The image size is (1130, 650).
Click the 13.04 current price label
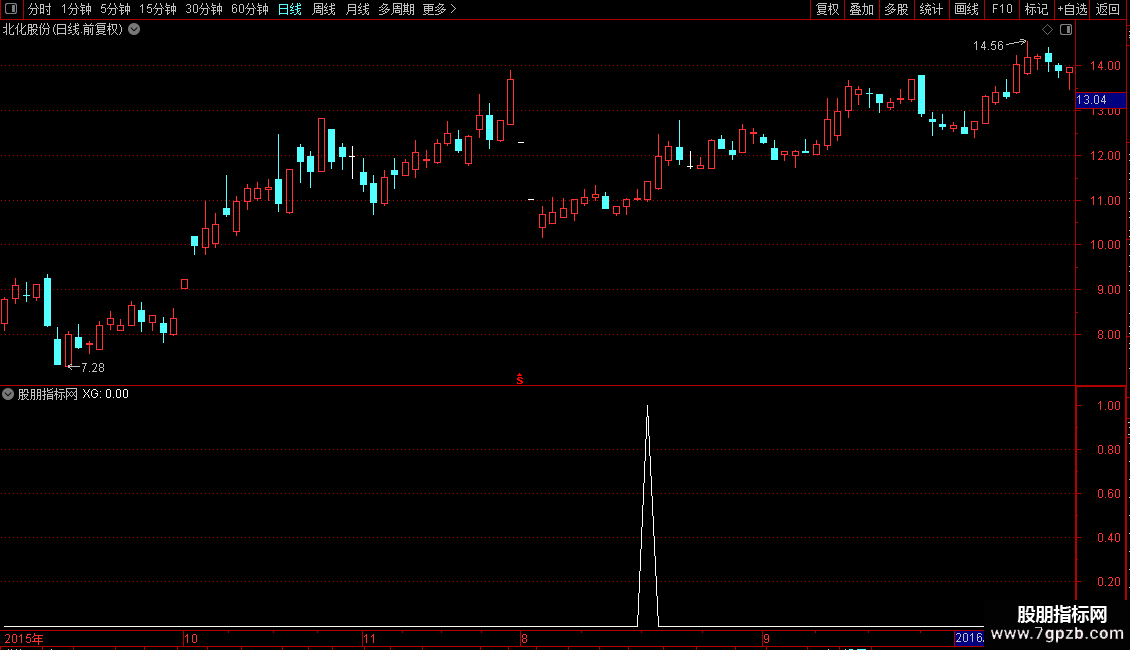[x=1100, y=100]
